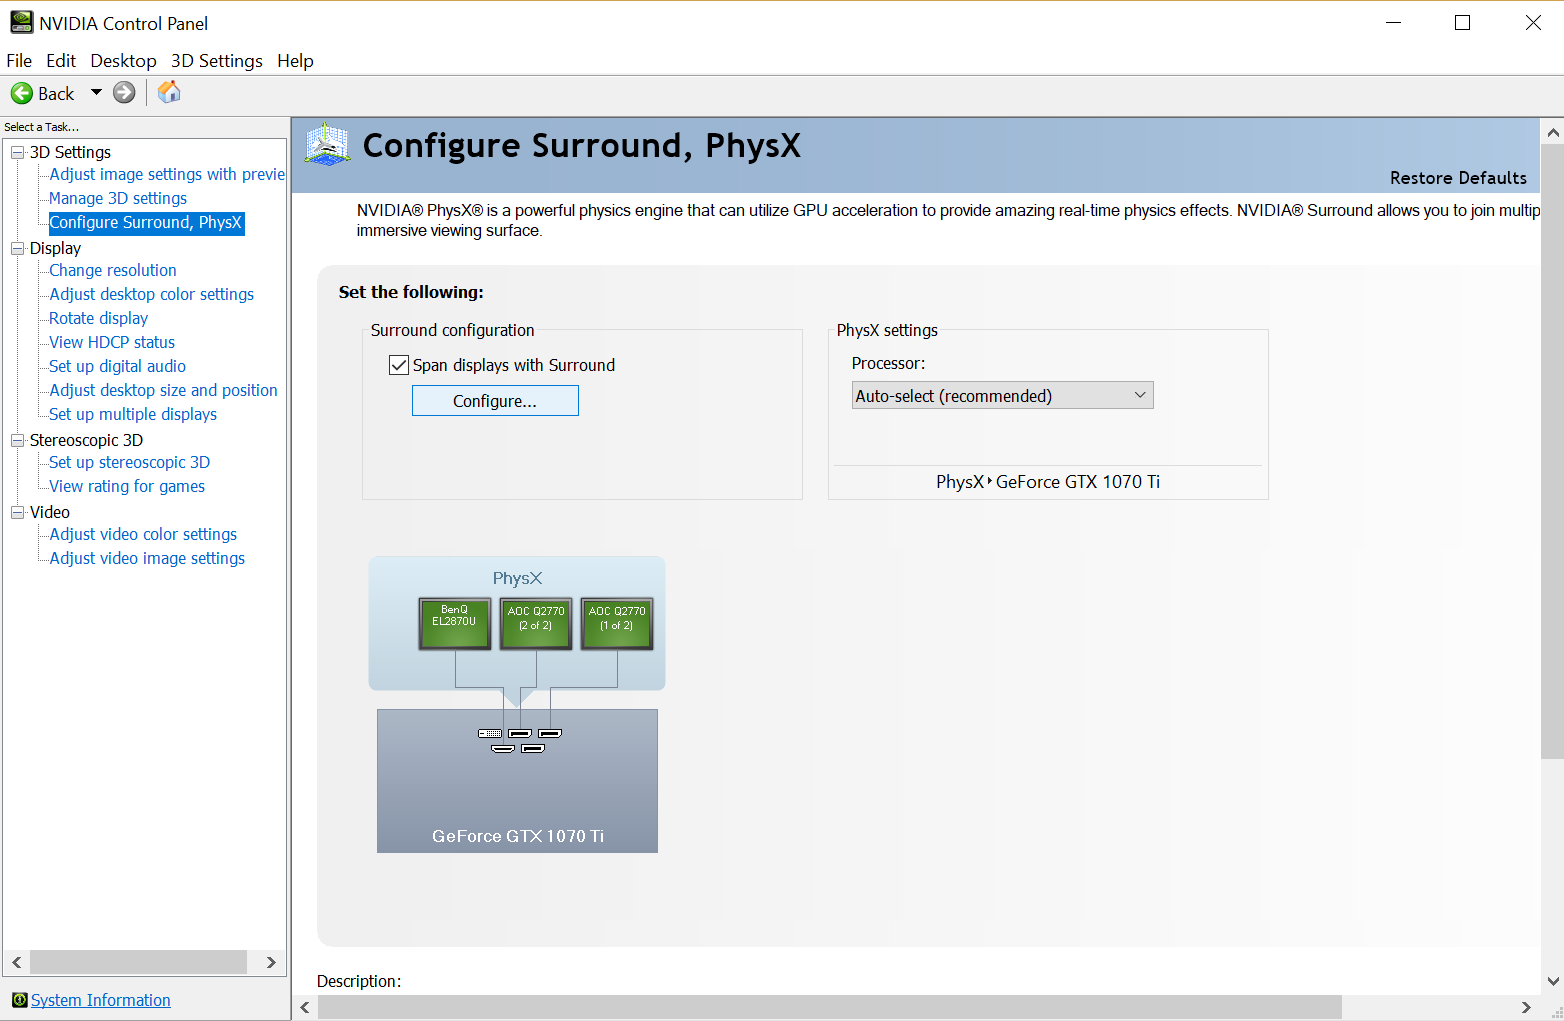The image size is (1564, 1021).
Task: Open the 3D Settings menu
Action: coord(216,61)
